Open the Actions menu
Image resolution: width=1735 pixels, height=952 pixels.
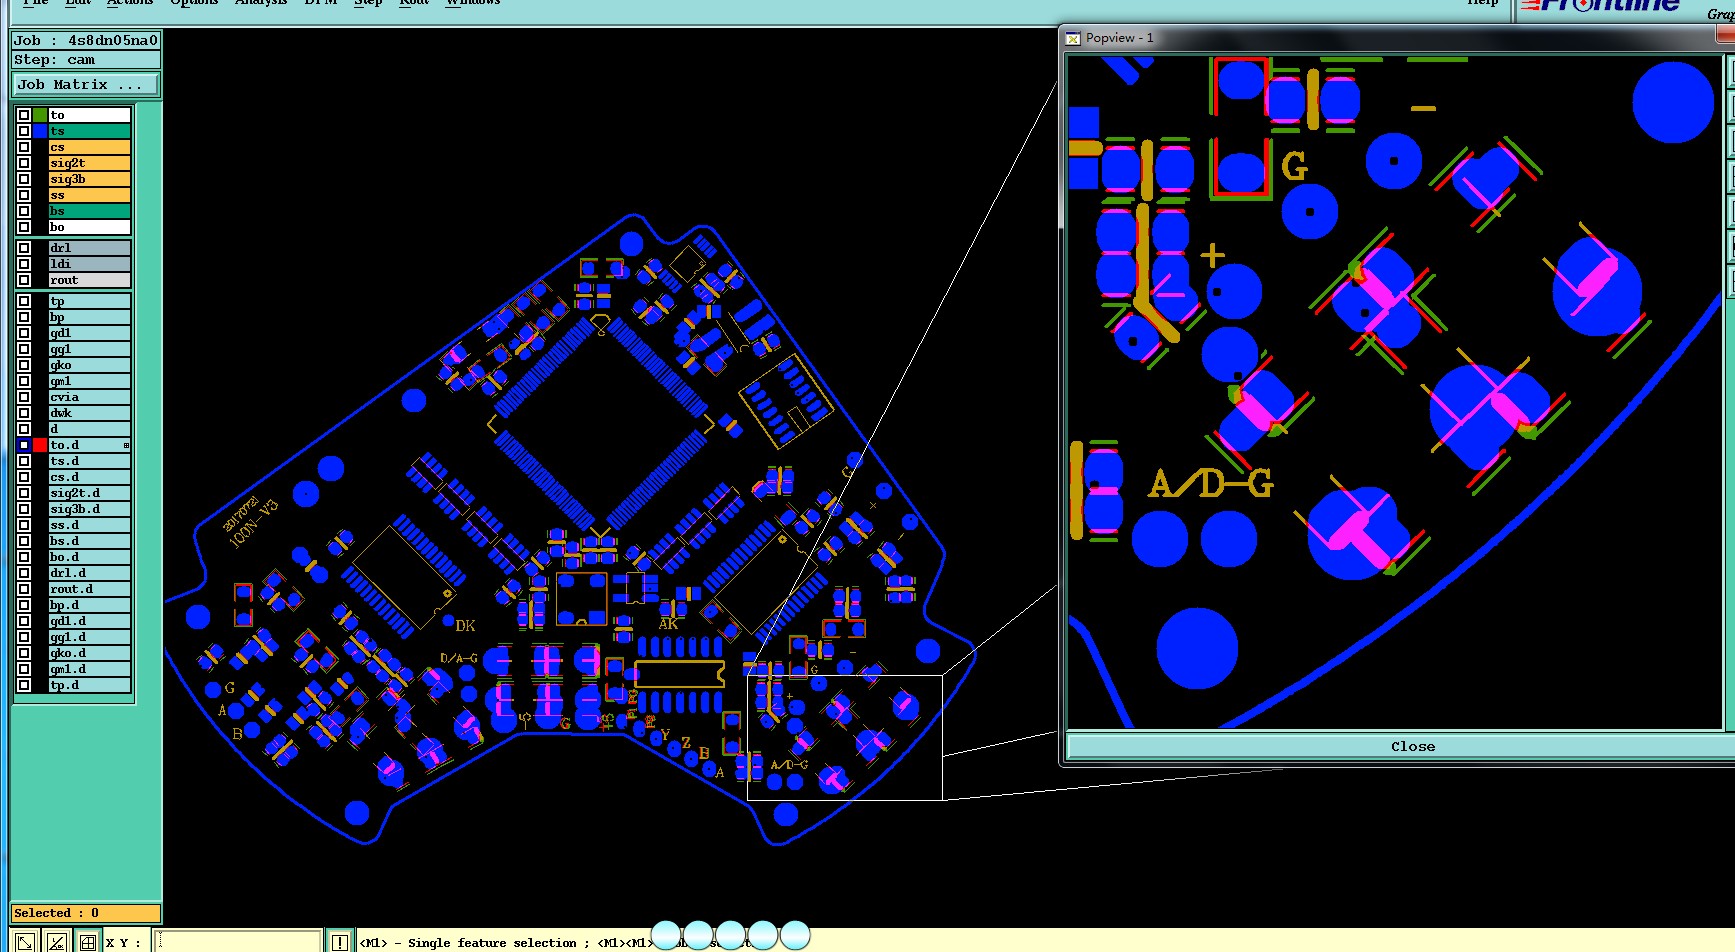tap(130, 3)
